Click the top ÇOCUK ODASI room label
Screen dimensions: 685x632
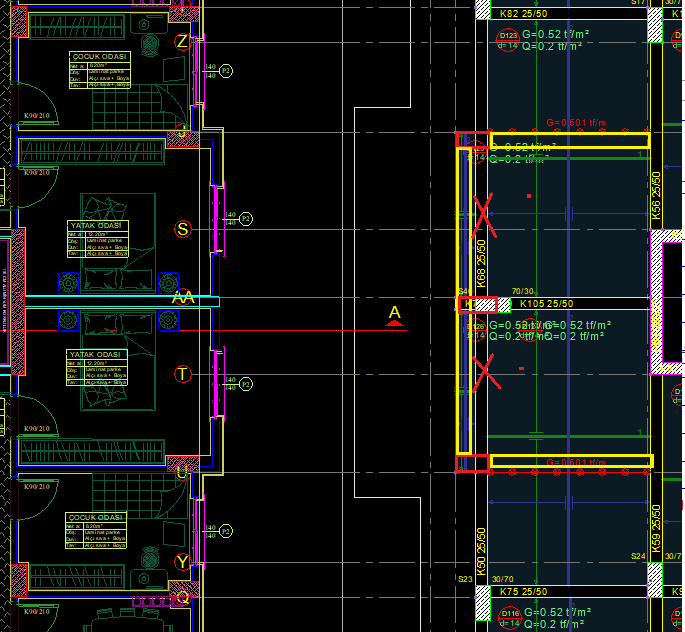click(100, 57)
